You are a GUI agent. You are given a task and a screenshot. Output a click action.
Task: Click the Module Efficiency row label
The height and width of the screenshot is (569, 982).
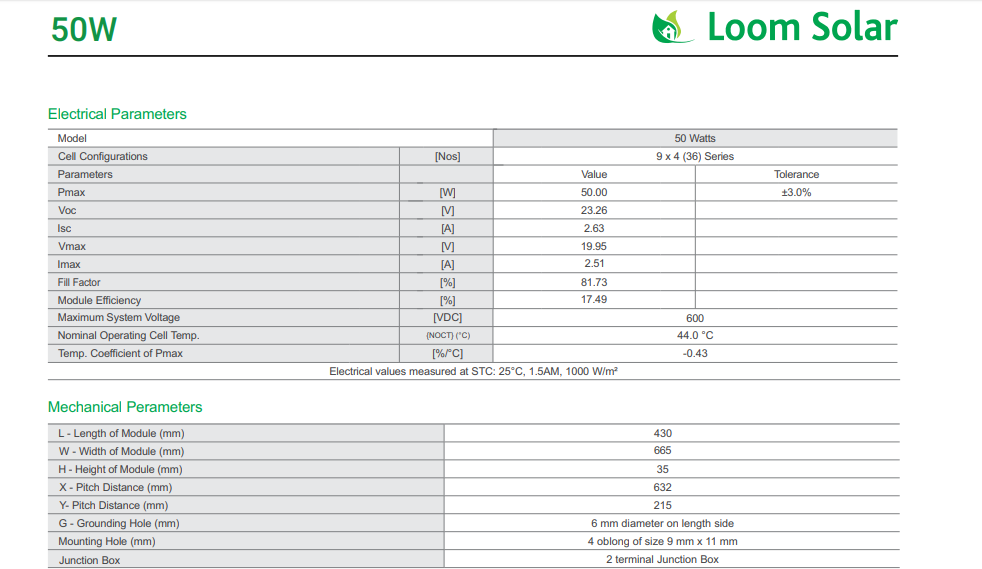click(x=99, y=300)
